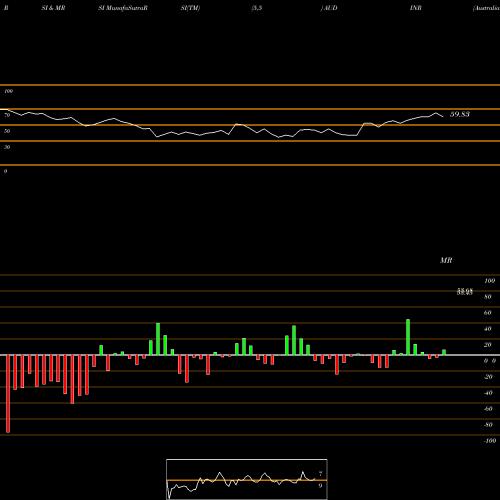Click the -20 label on MR axis

tap(488, 377)
